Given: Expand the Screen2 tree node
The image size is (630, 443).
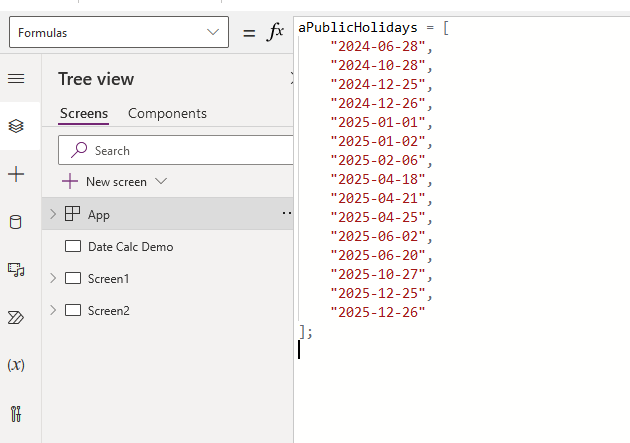Looking at the screenshot, I should point(53,310).
